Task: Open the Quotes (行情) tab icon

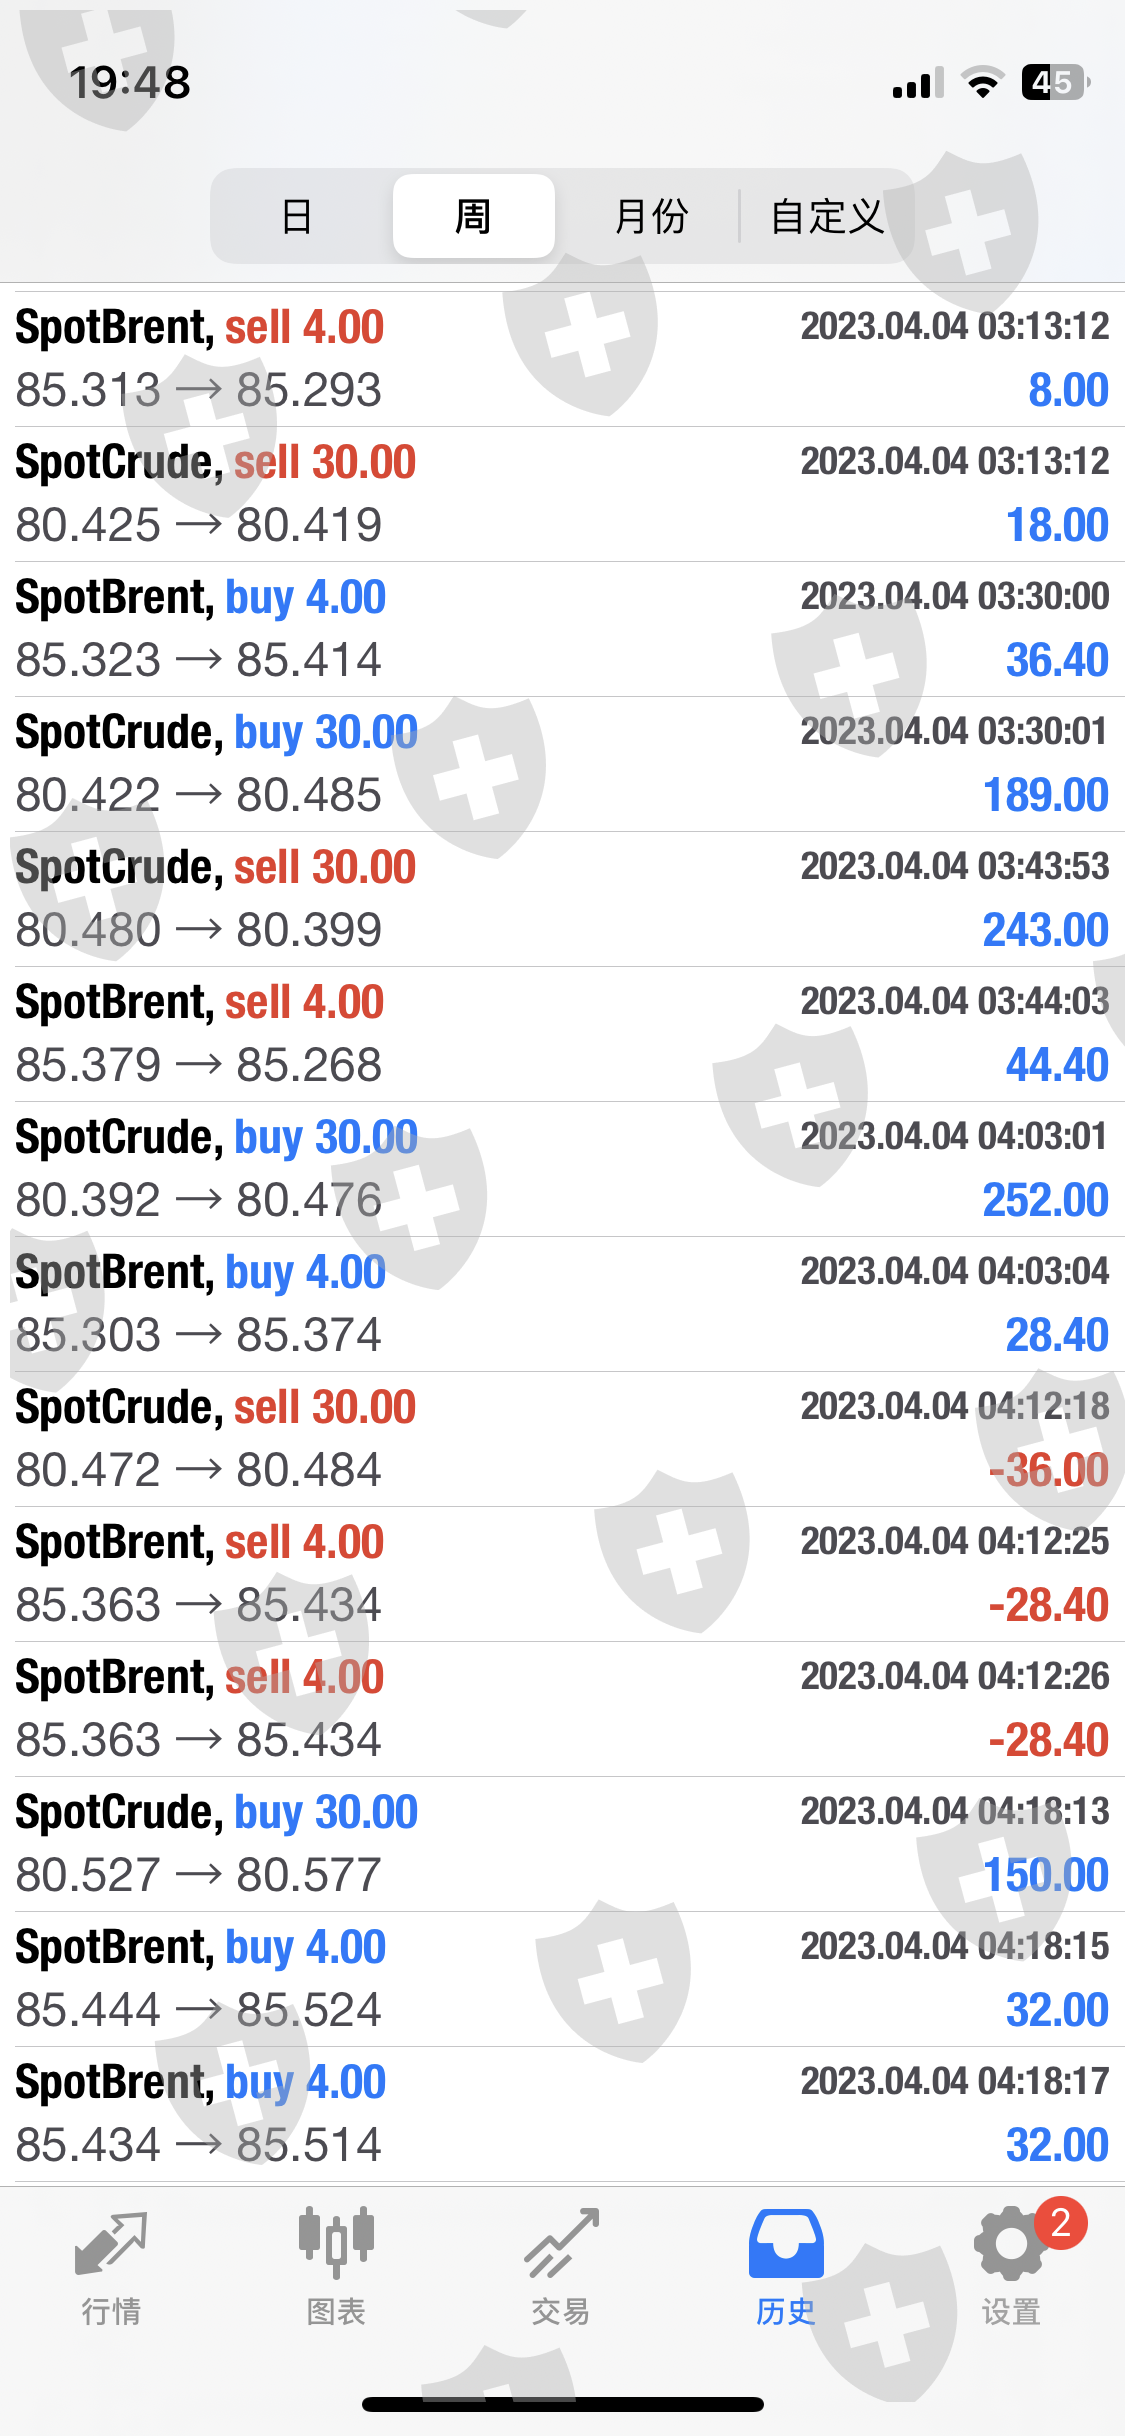Action: (111, 2245)
